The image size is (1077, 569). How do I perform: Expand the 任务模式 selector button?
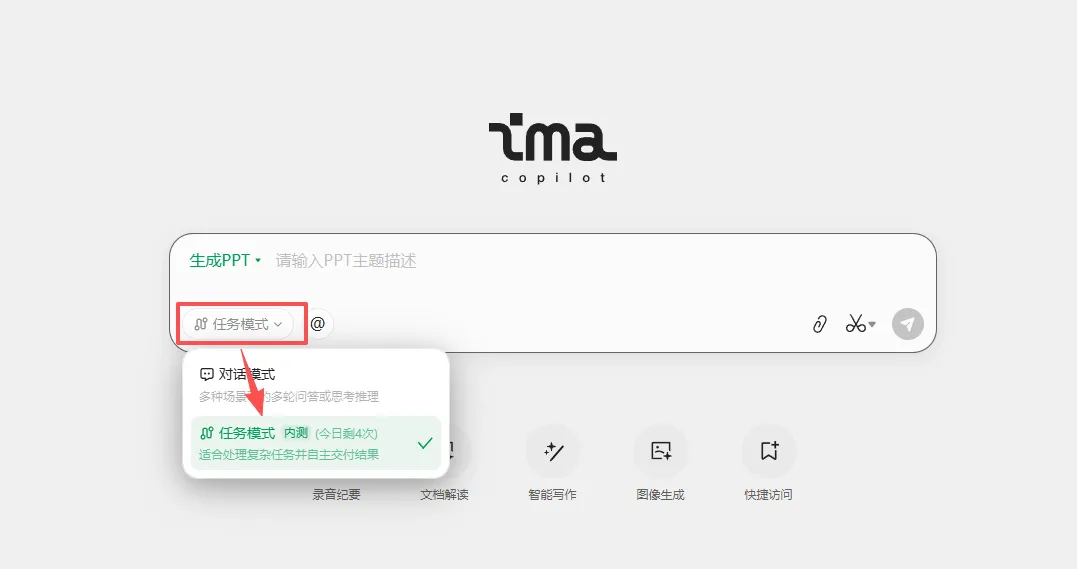tap(238, 324)
